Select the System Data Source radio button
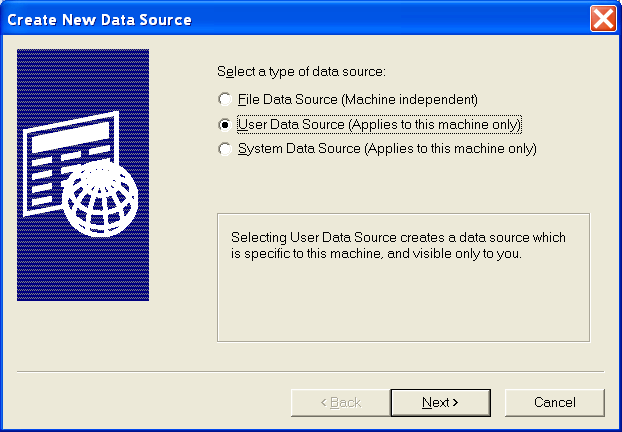 [x=225, y=149]
